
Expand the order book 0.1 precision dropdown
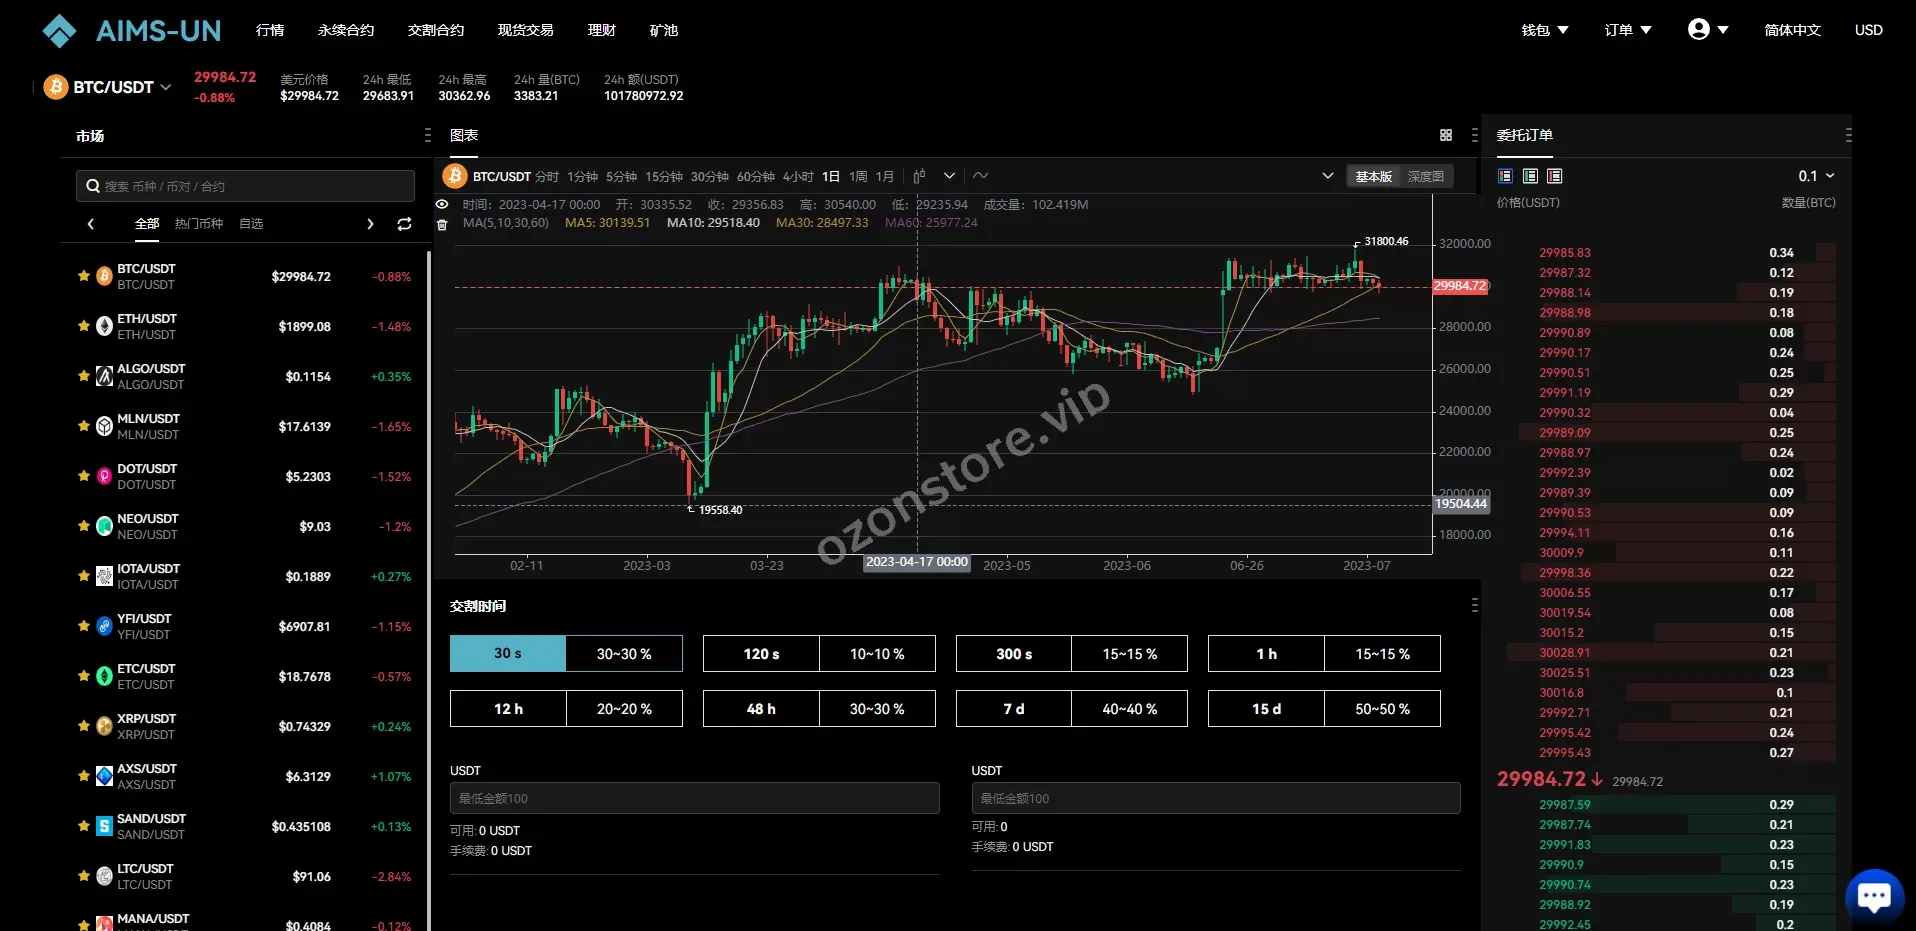[1816, 176]
